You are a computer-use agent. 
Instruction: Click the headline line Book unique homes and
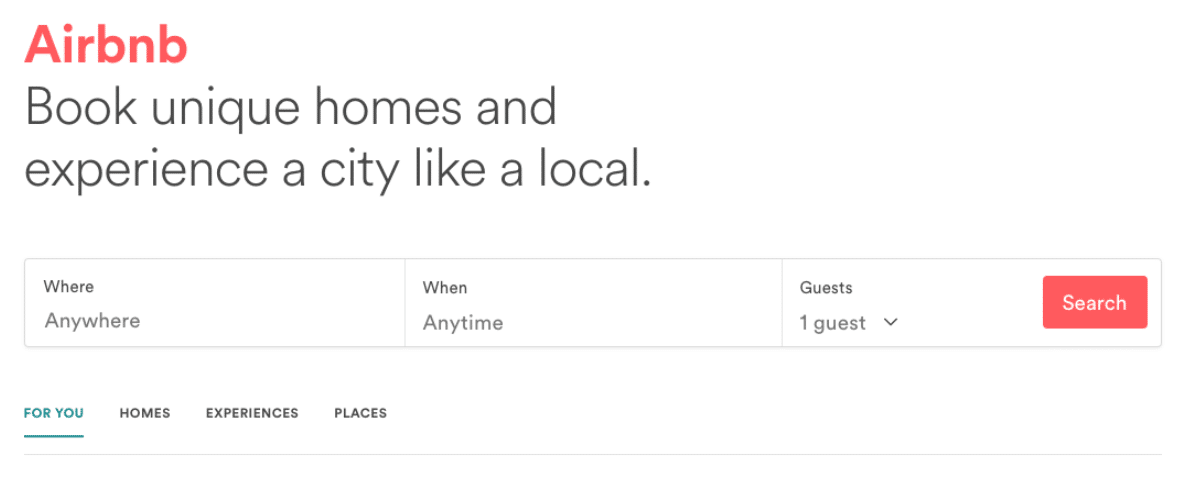tap(290, 107)
